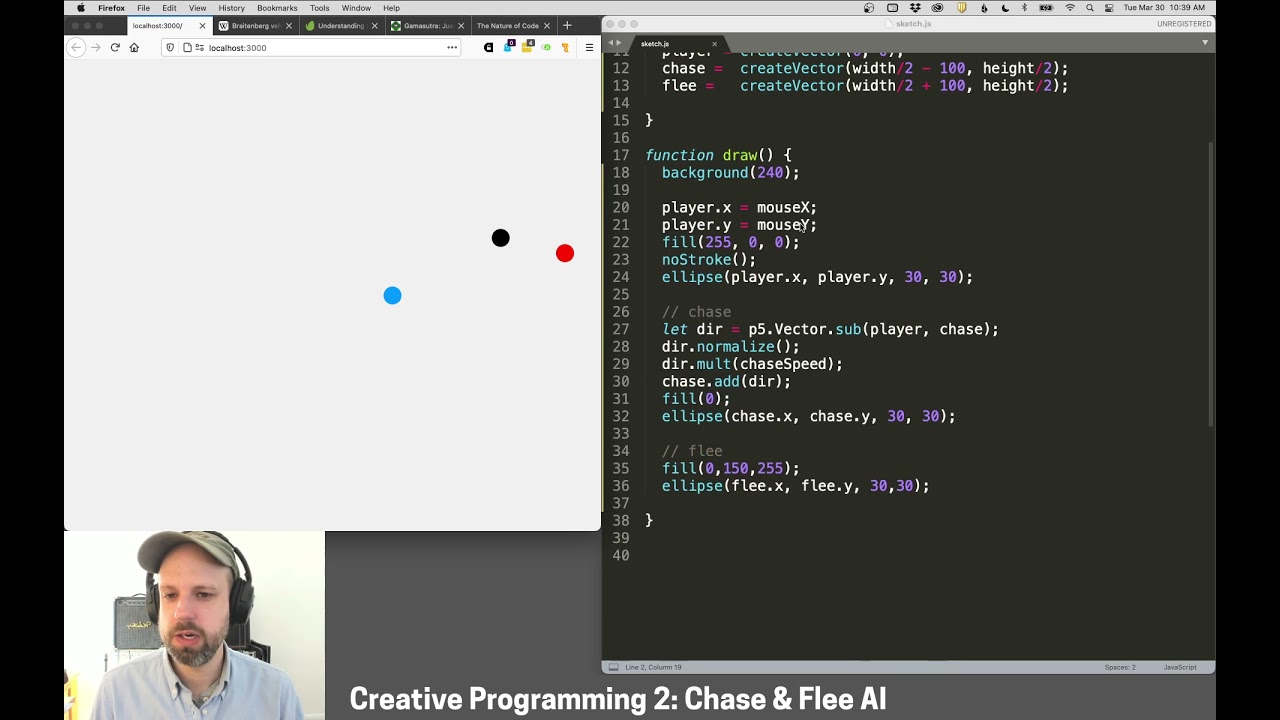
Task: Click the battery status icon
Action: coord(1046,8)
